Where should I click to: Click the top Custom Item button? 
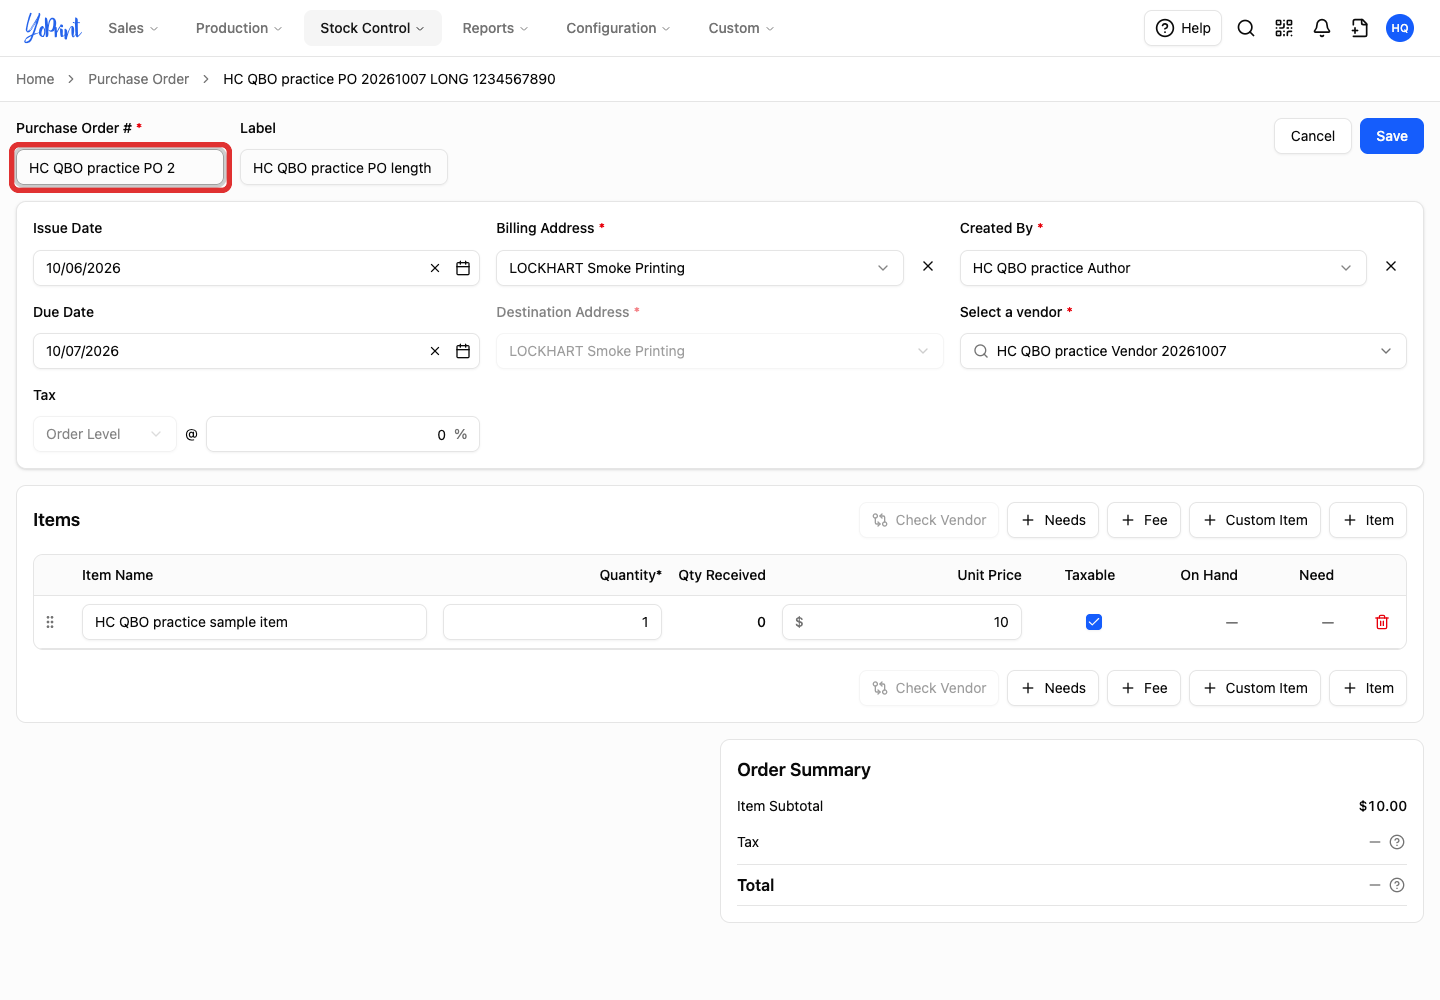click(x=1255, y=520)
